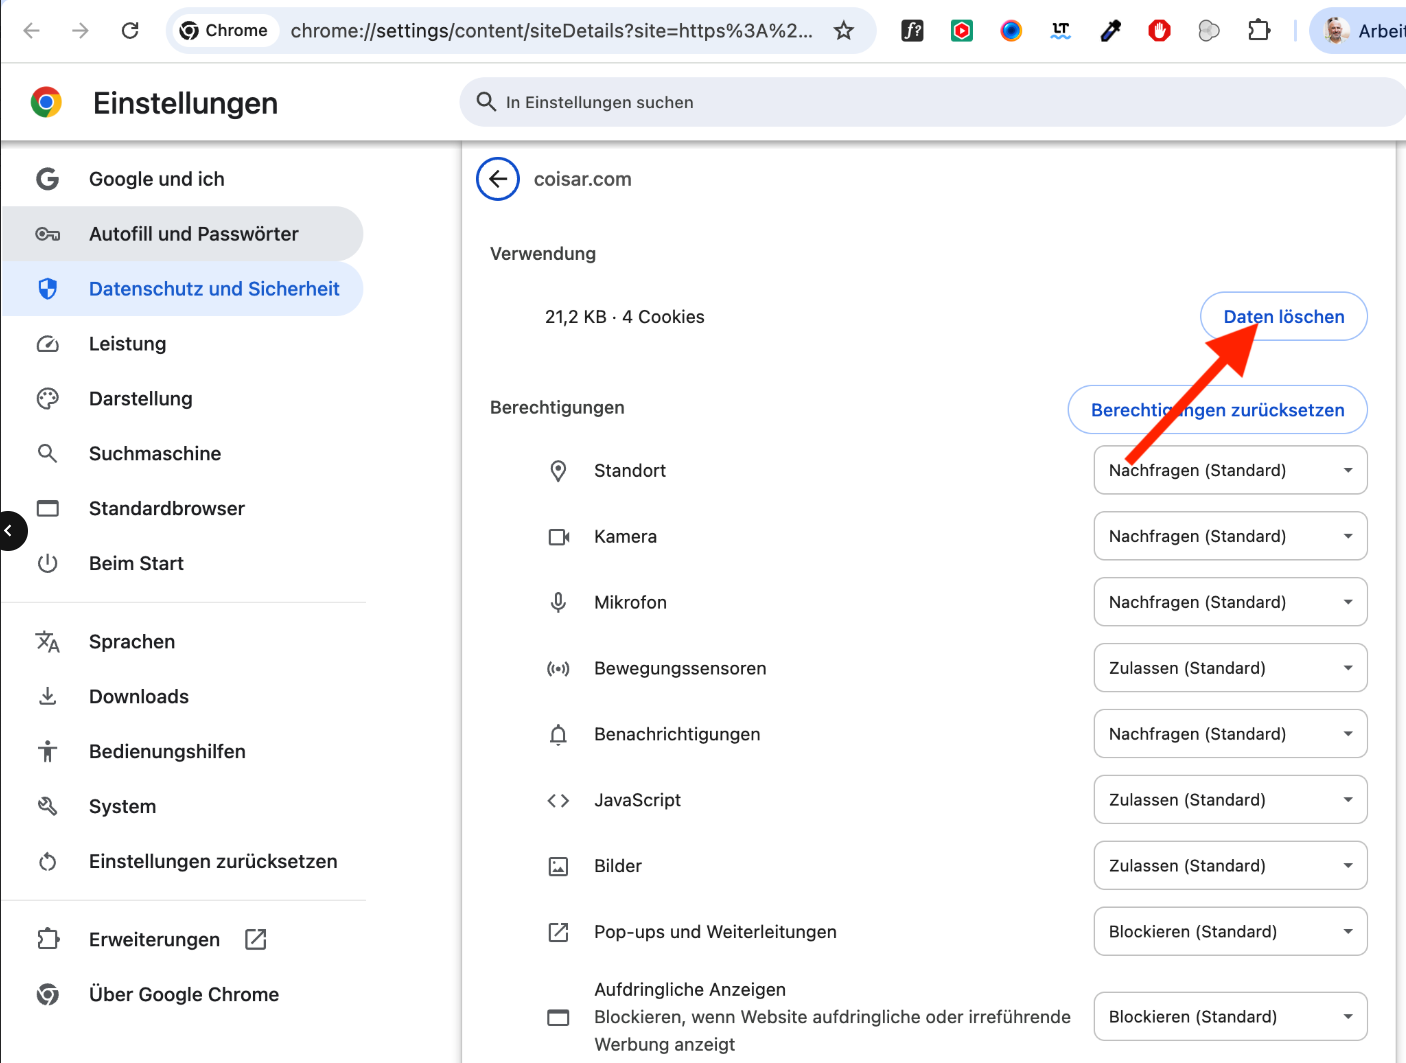Focus the 'In Einstellungen suchen' search field
The height and width of the screenshot is (1063, 1406).
coord(933,102)
